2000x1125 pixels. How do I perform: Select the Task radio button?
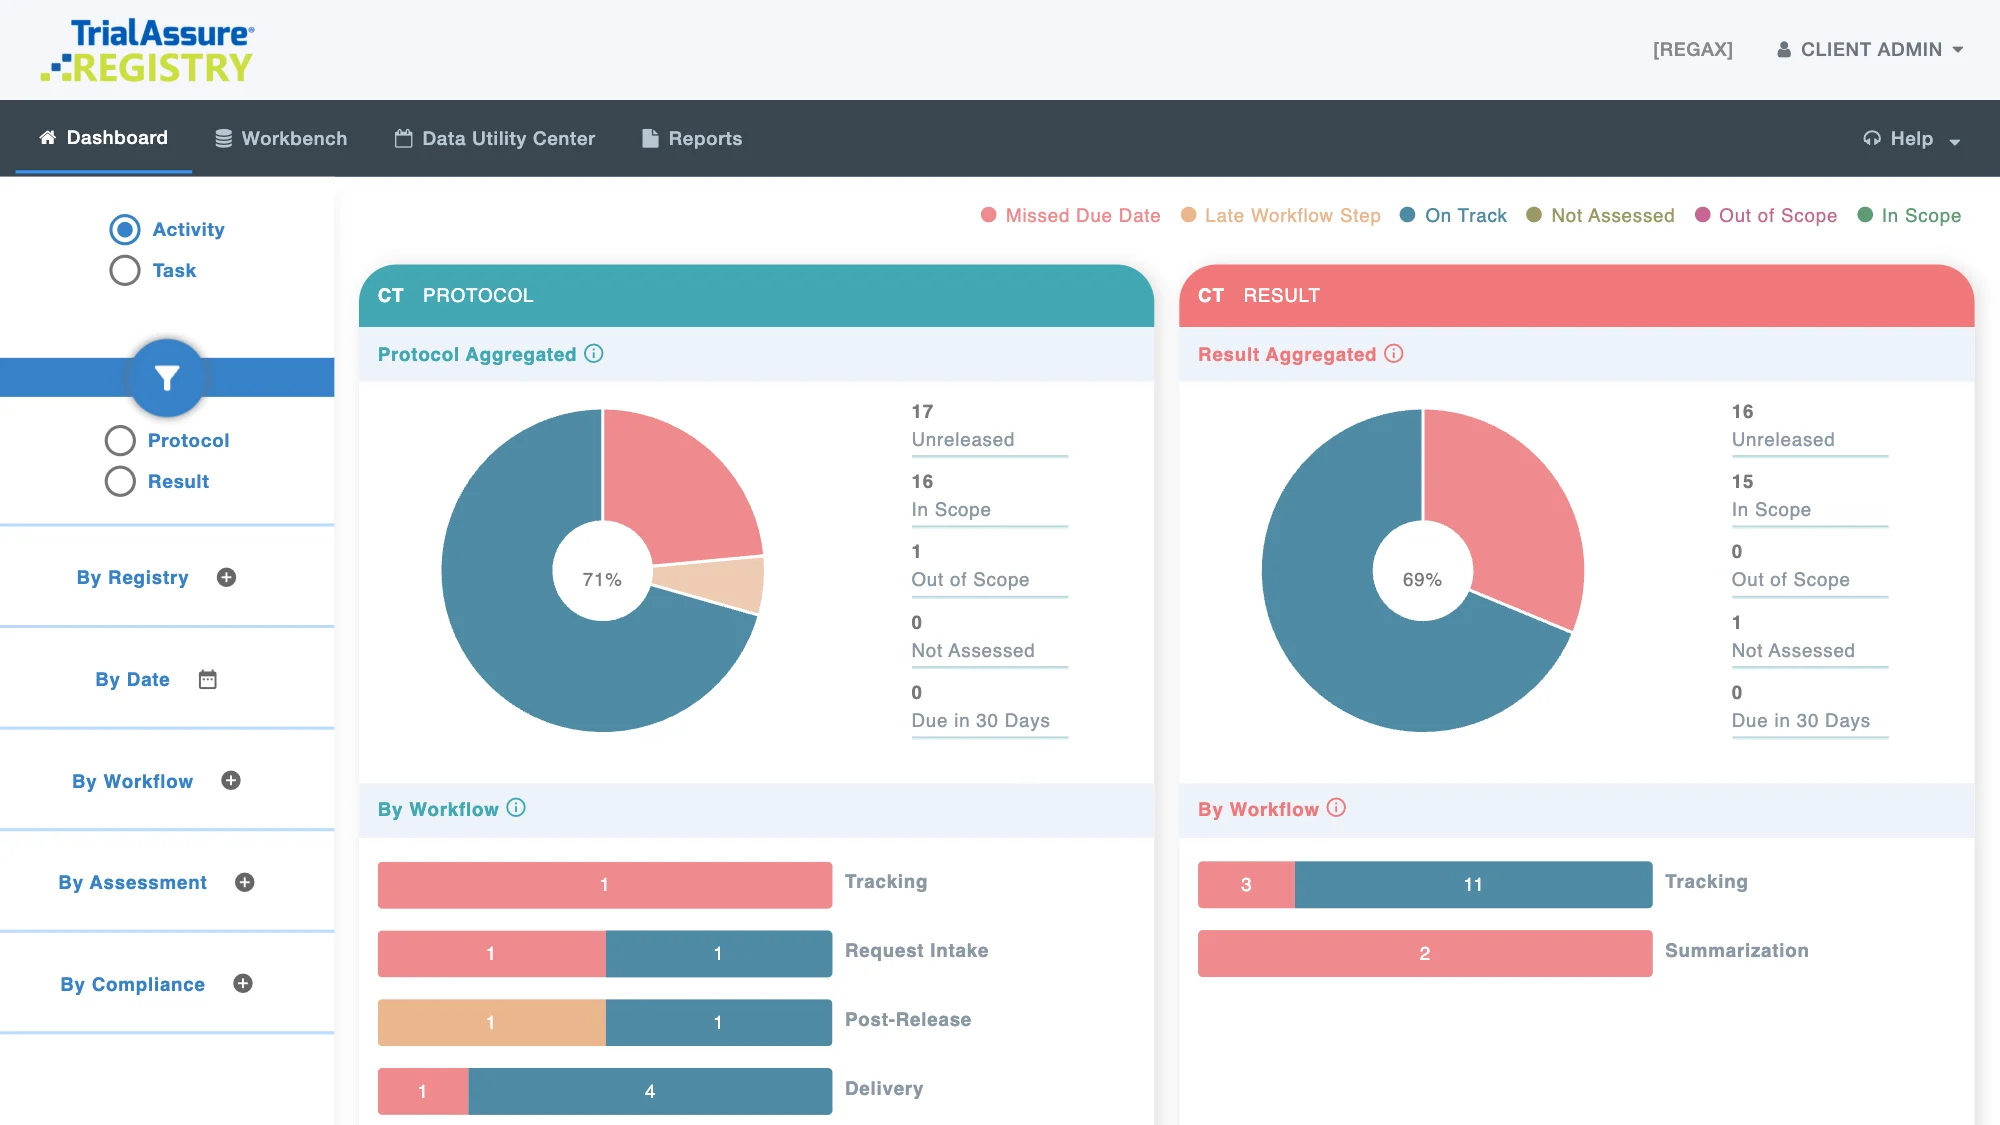(125, 271)
